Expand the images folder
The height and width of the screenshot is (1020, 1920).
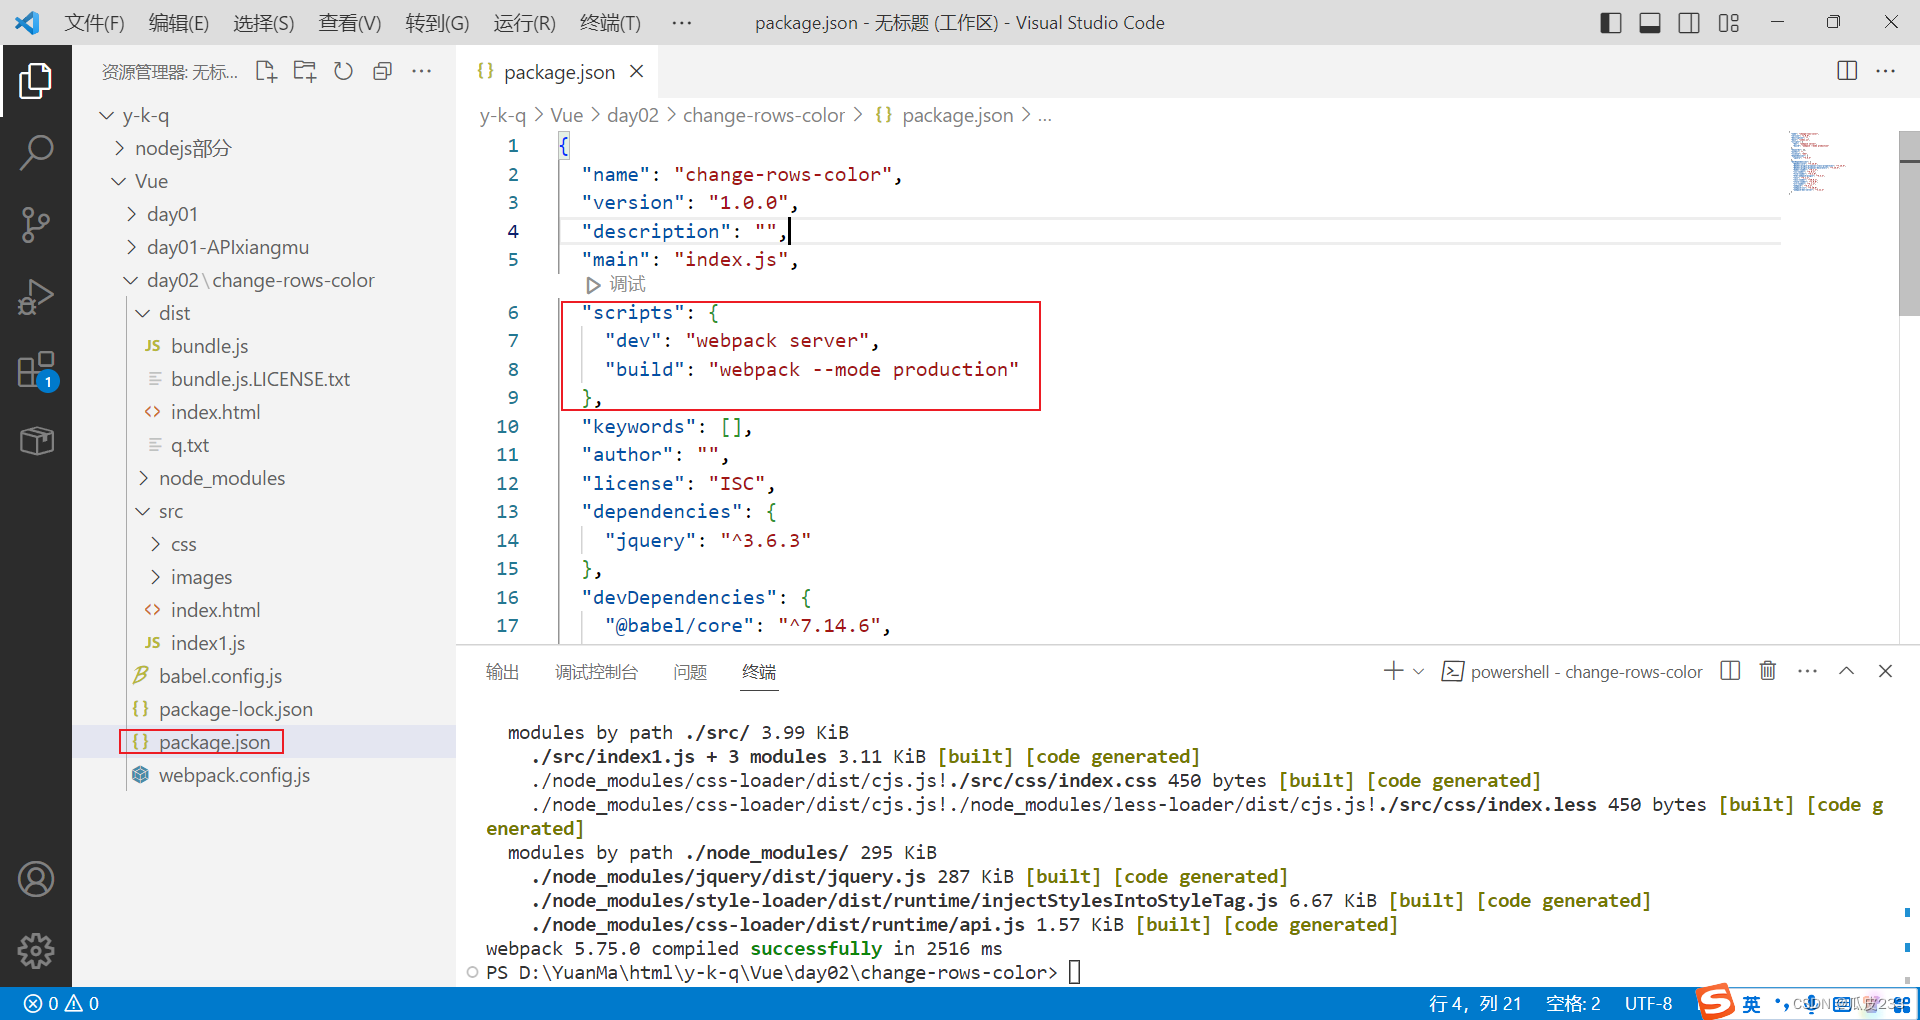[x=264, y=578]
